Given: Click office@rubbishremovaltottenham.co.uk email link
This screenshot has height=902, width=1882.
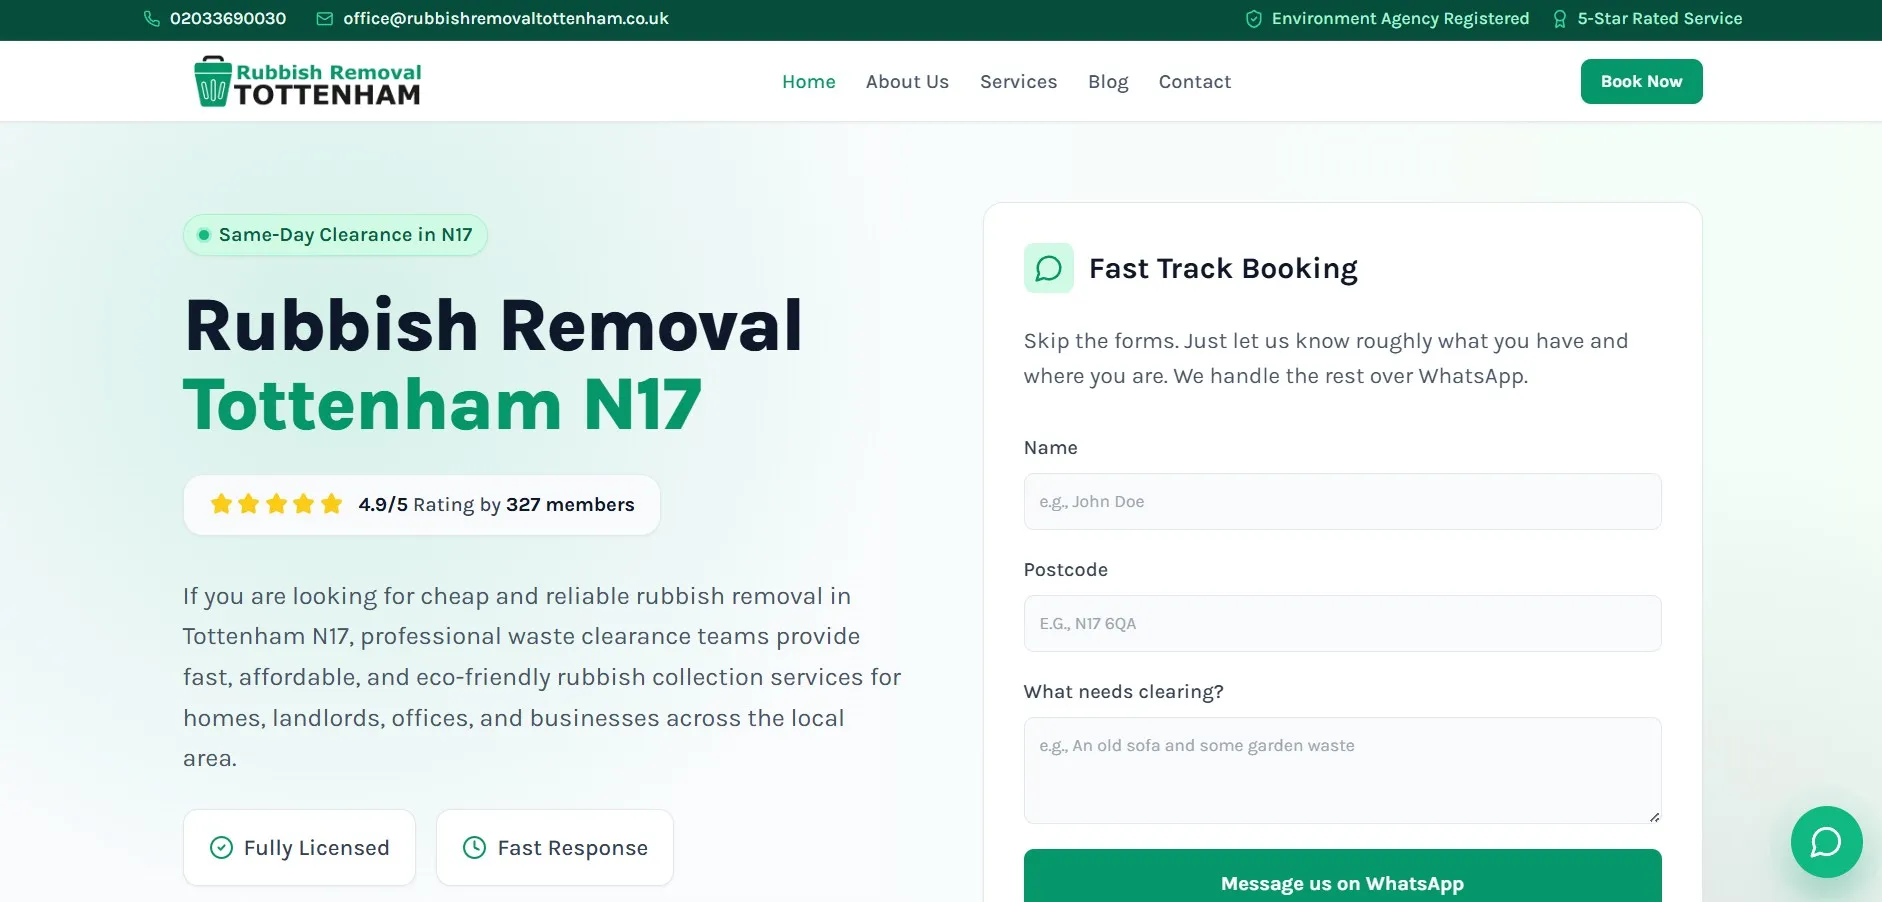Looking at the screenshot, I should click(x=506, y=19).
